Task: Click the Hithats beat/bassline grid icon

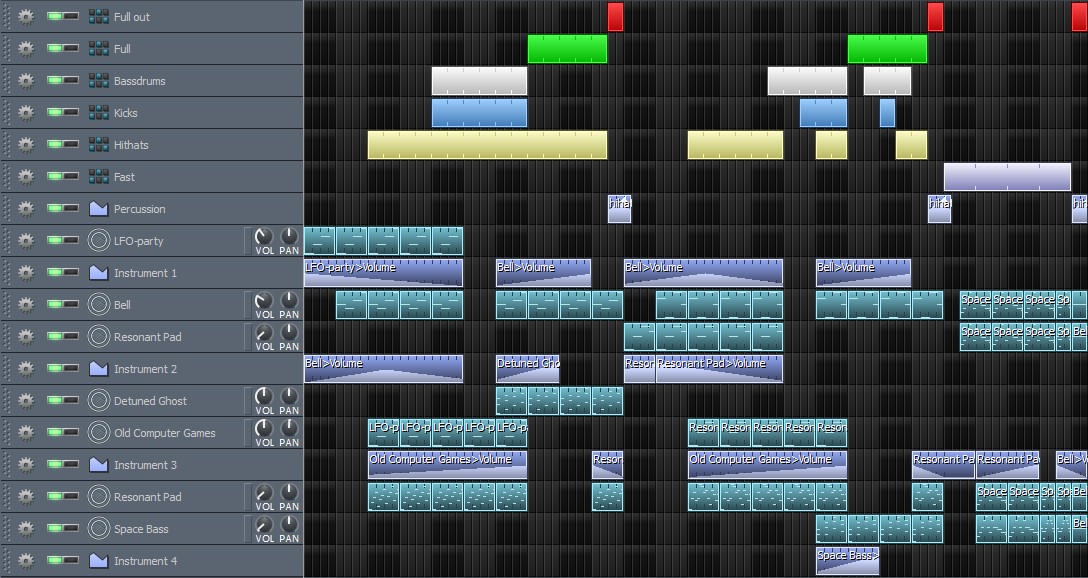Action: (x=98, y=145)
